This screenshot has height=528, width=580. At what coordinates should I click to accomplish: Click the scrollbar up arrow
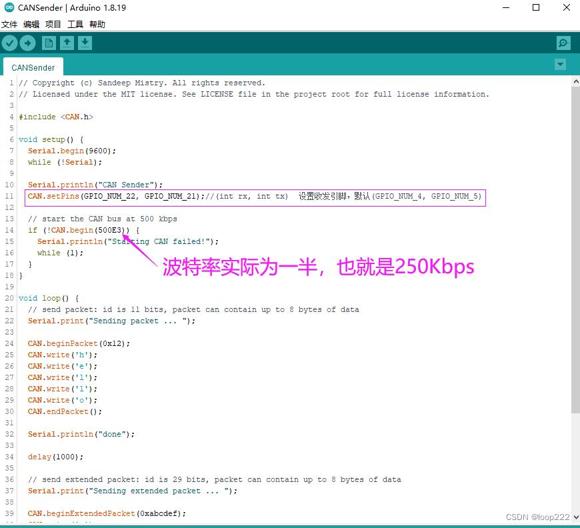576,82
